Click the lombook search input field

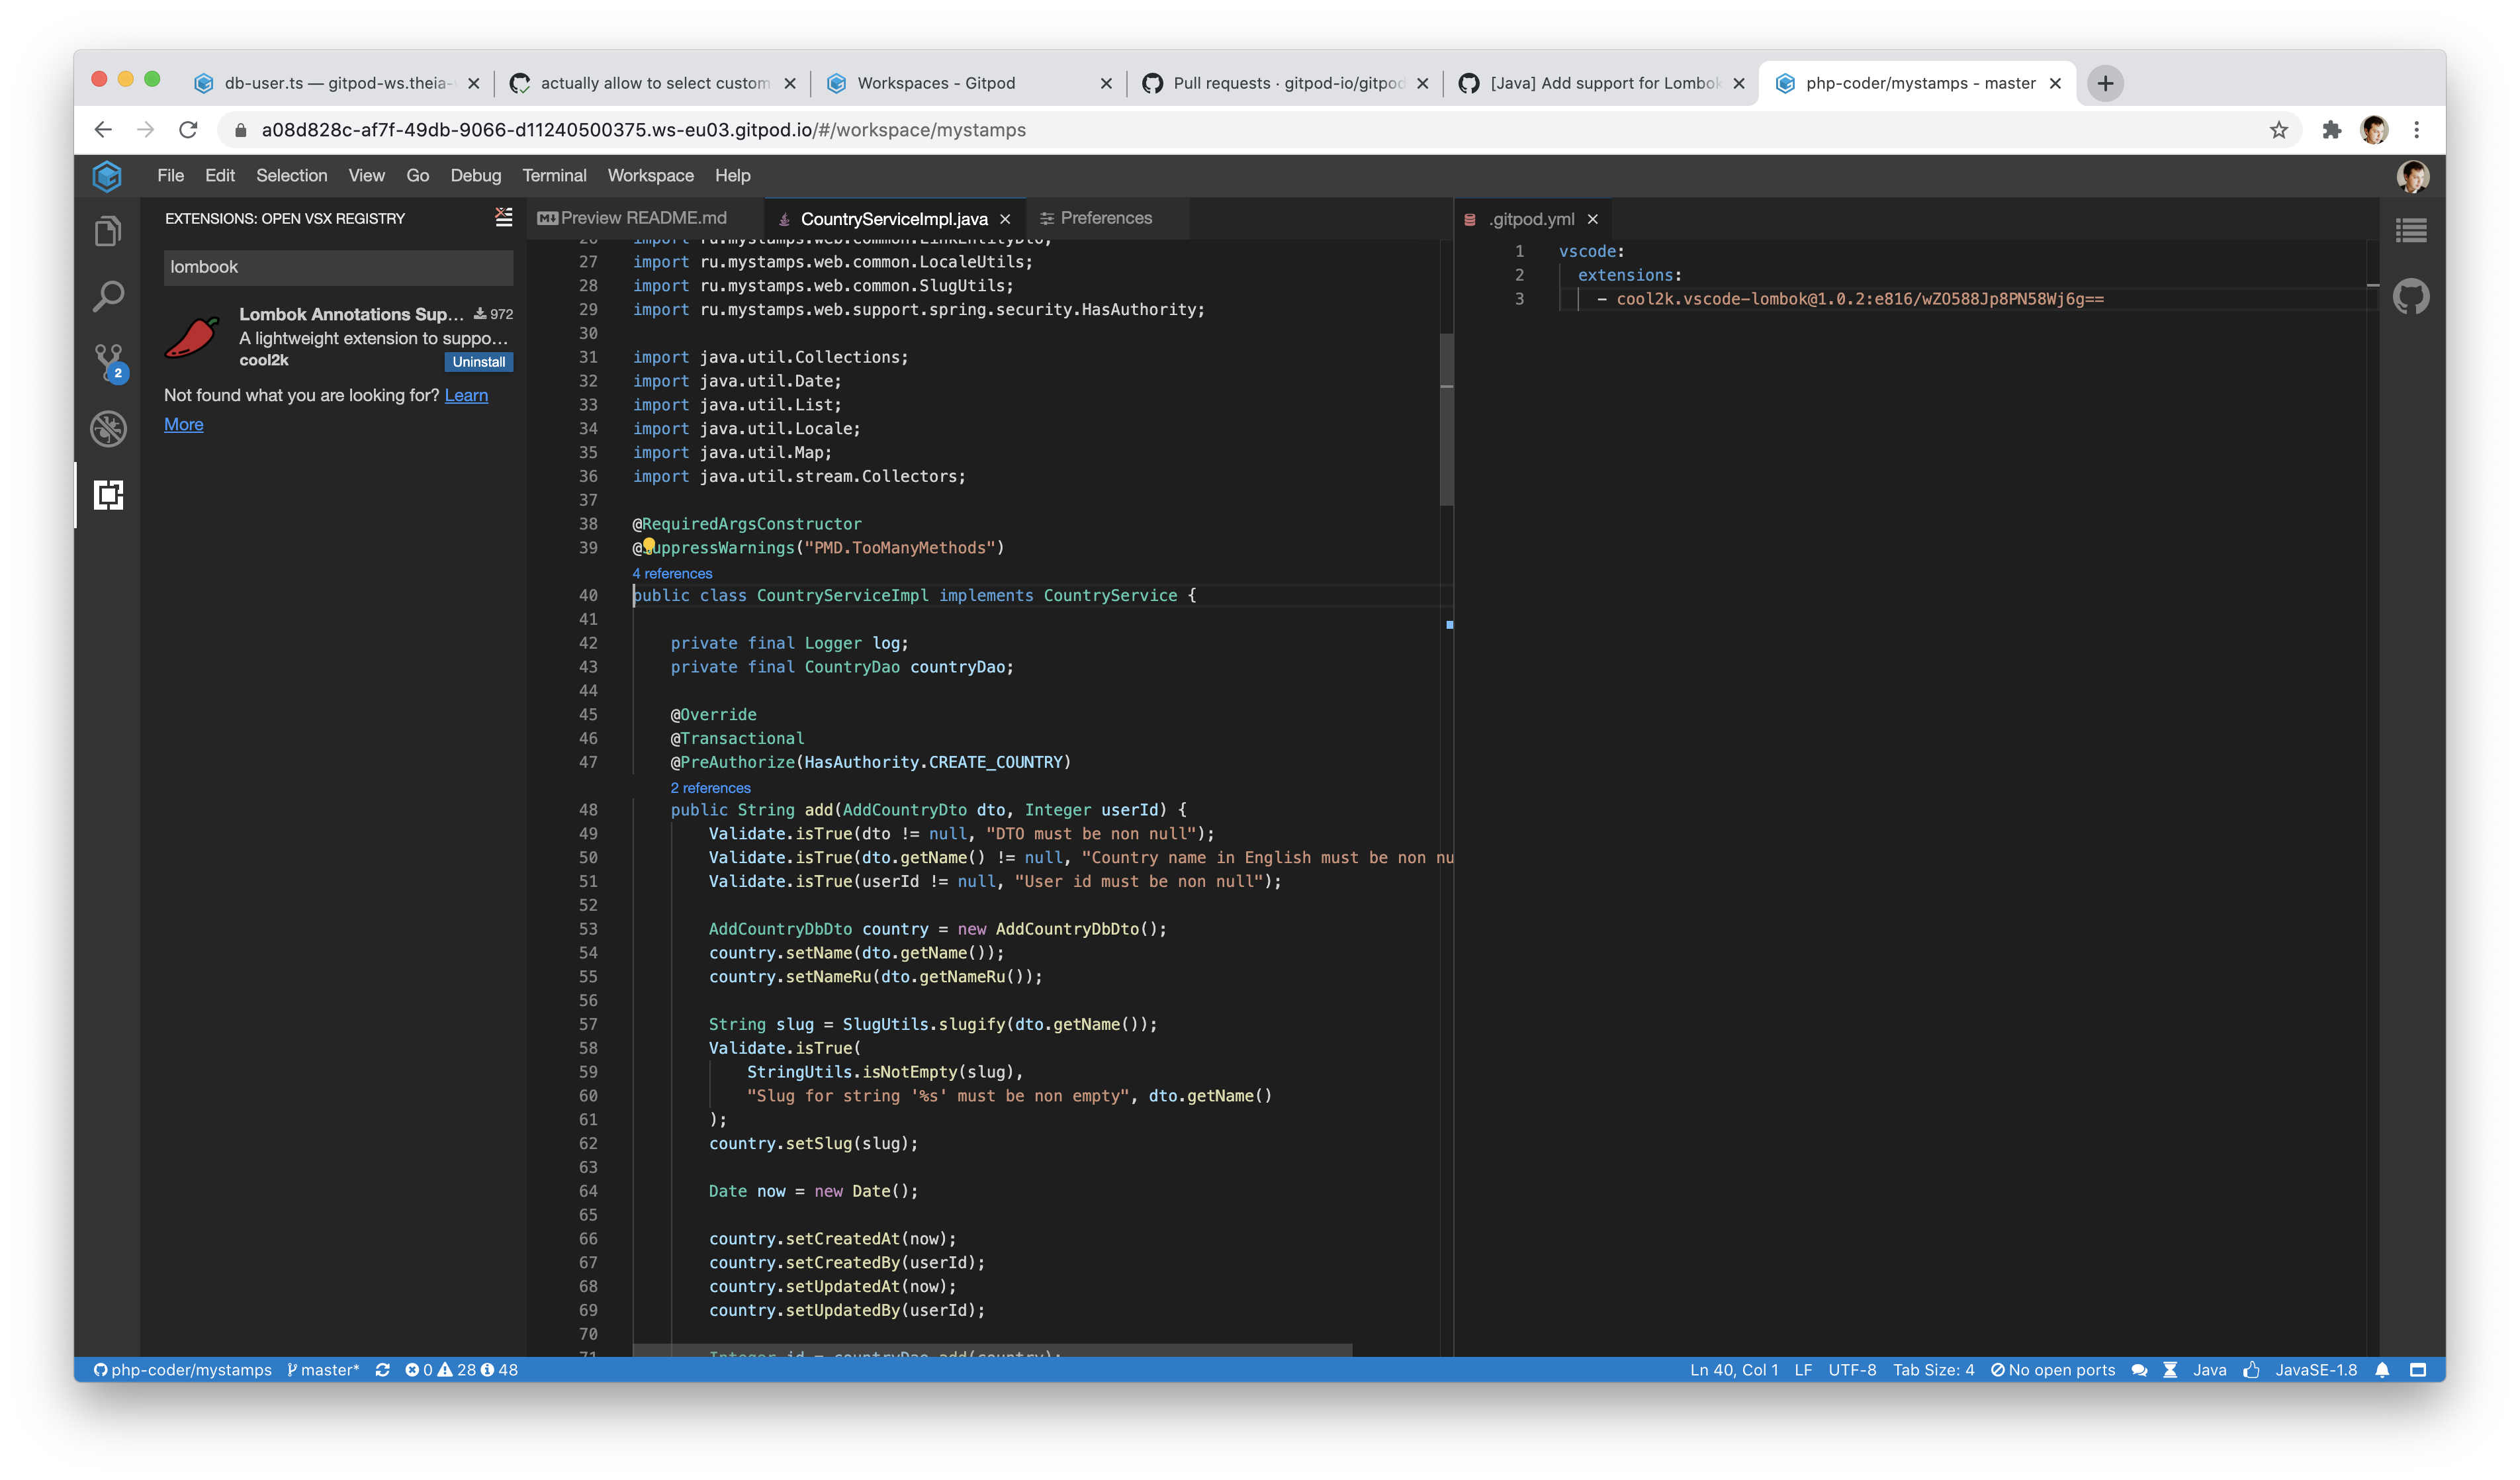[337, 267]
